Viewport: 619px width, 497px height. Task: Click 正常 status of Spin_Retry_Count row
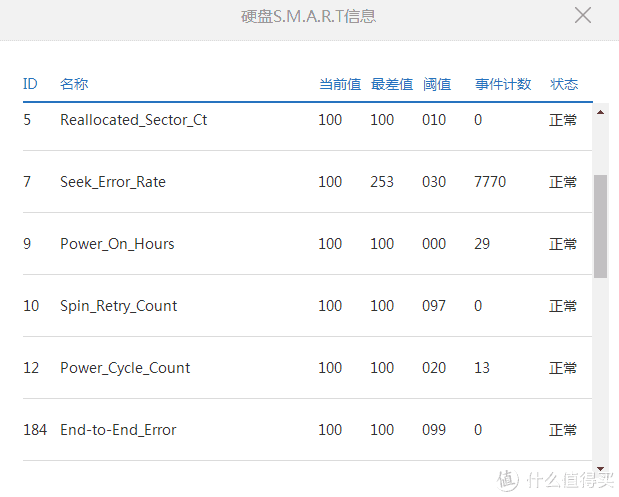[x=563, y=306]
